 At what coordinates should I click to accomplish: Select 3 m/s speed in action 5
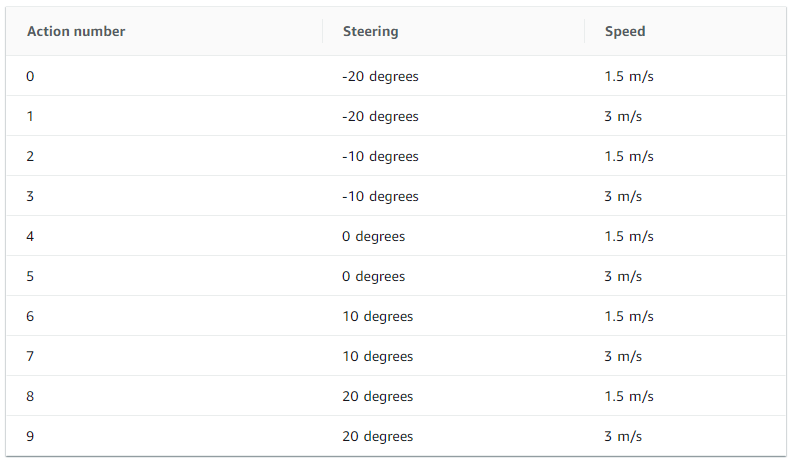pos(623,276)
